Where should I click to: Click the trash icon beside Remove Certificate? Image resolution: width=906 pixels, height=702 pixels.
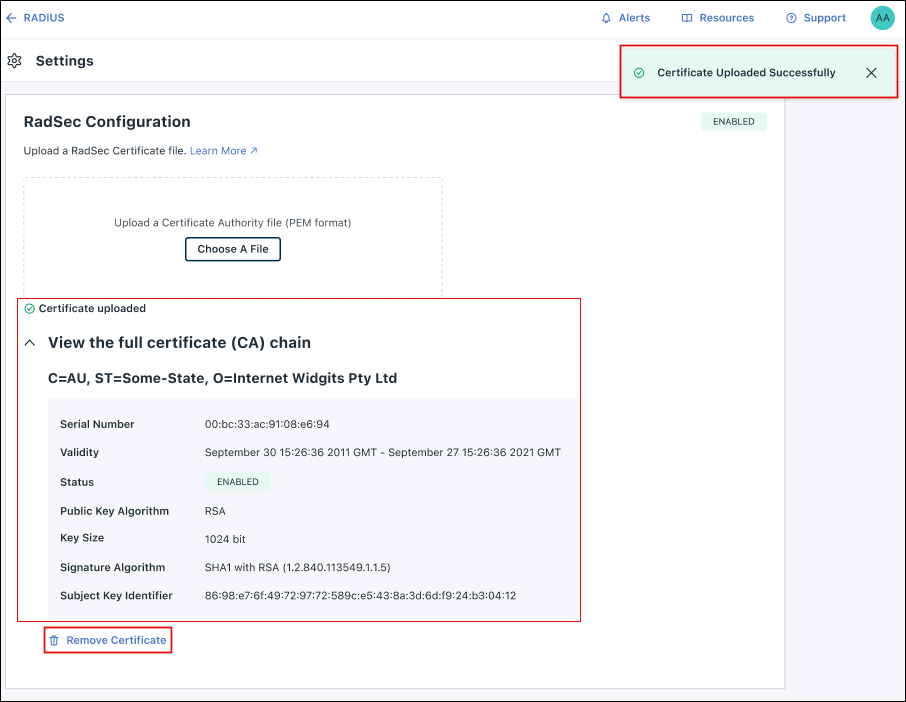coord(55,640)
